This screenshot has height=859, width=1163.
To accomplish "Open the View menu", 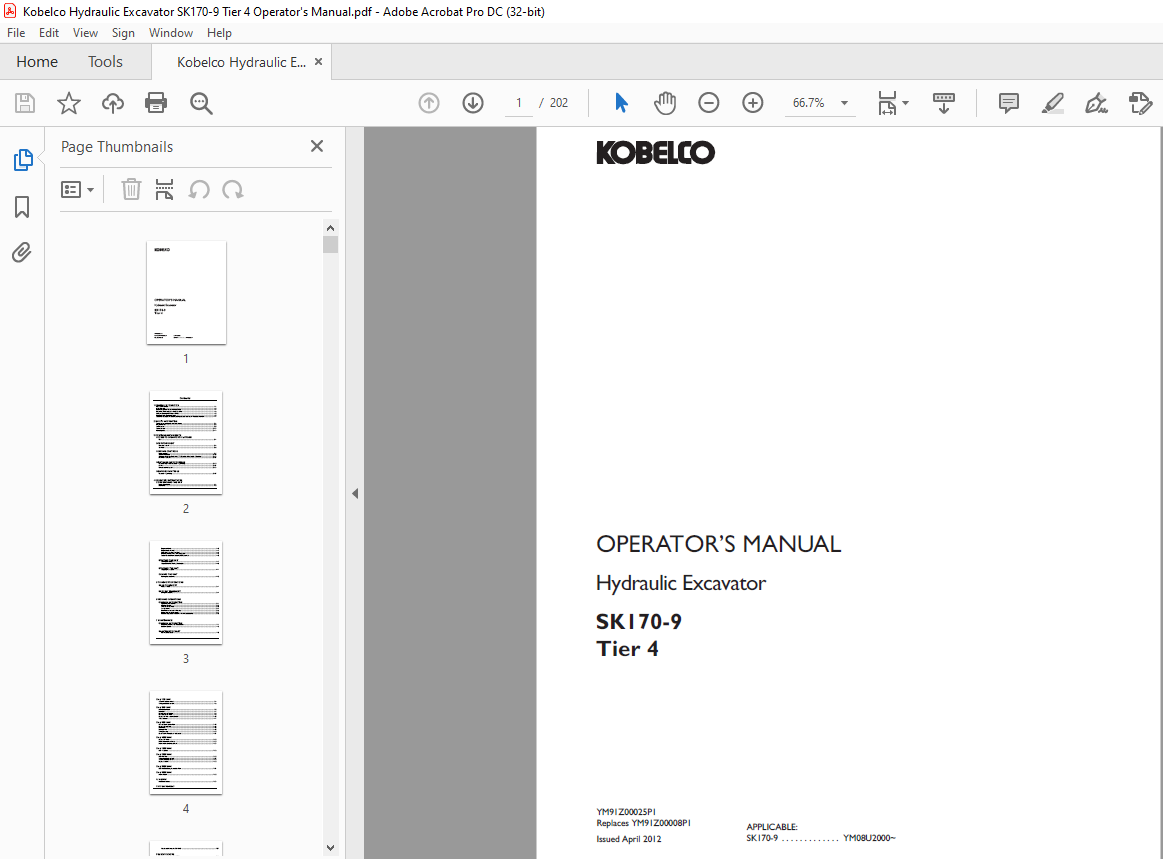I will click(x=85, y=33).
